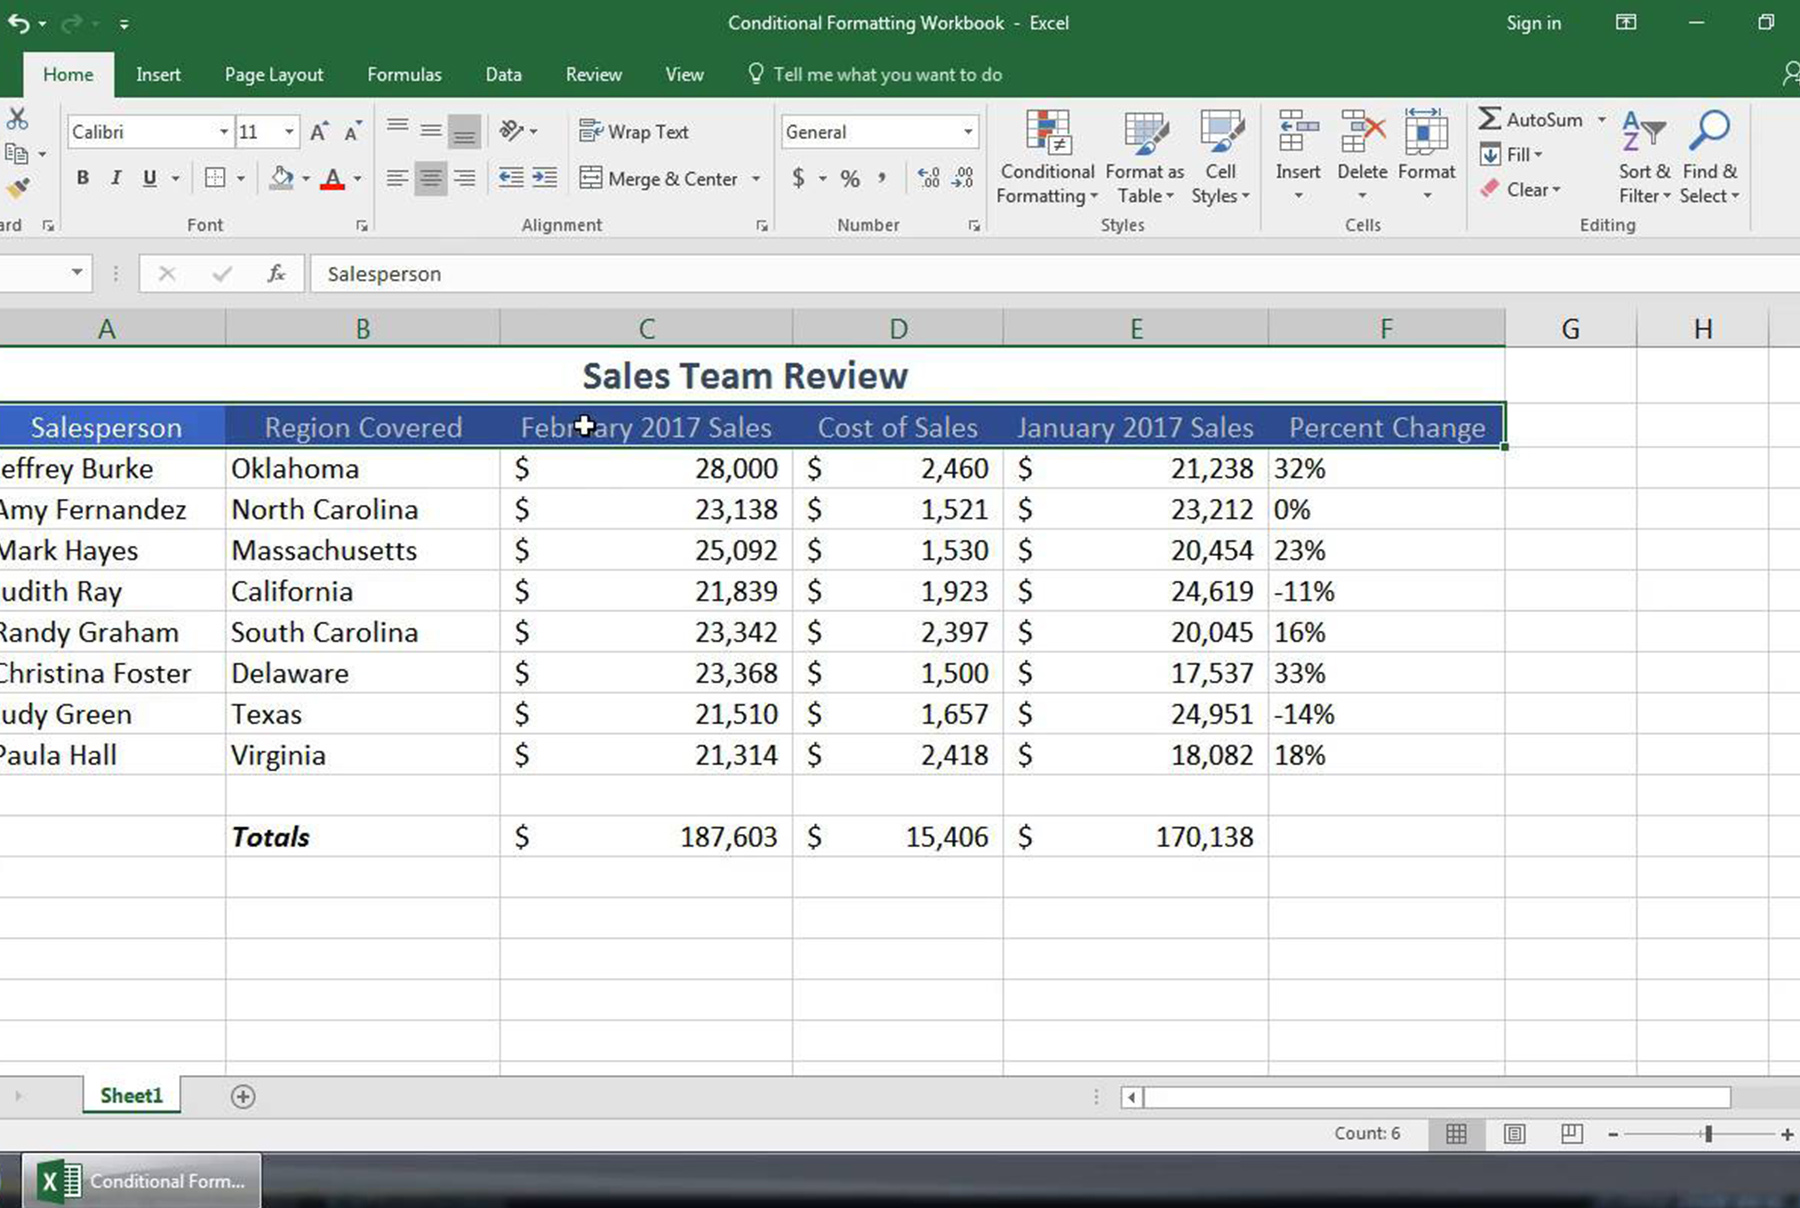Screen dimensions: 1800x1208
Task: Apply percent style number format
Action: (850, 179)
